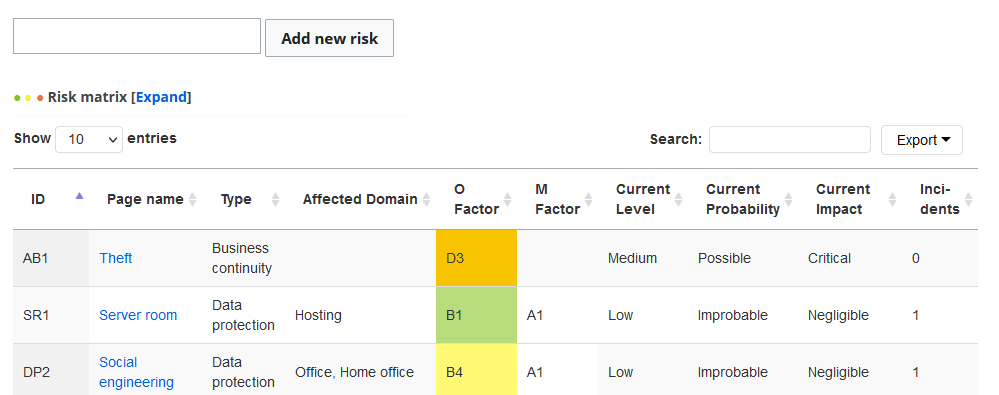Sort by Current Probability column icon
The width and height of the screenshot is (999, 395).
click(789, 199)
